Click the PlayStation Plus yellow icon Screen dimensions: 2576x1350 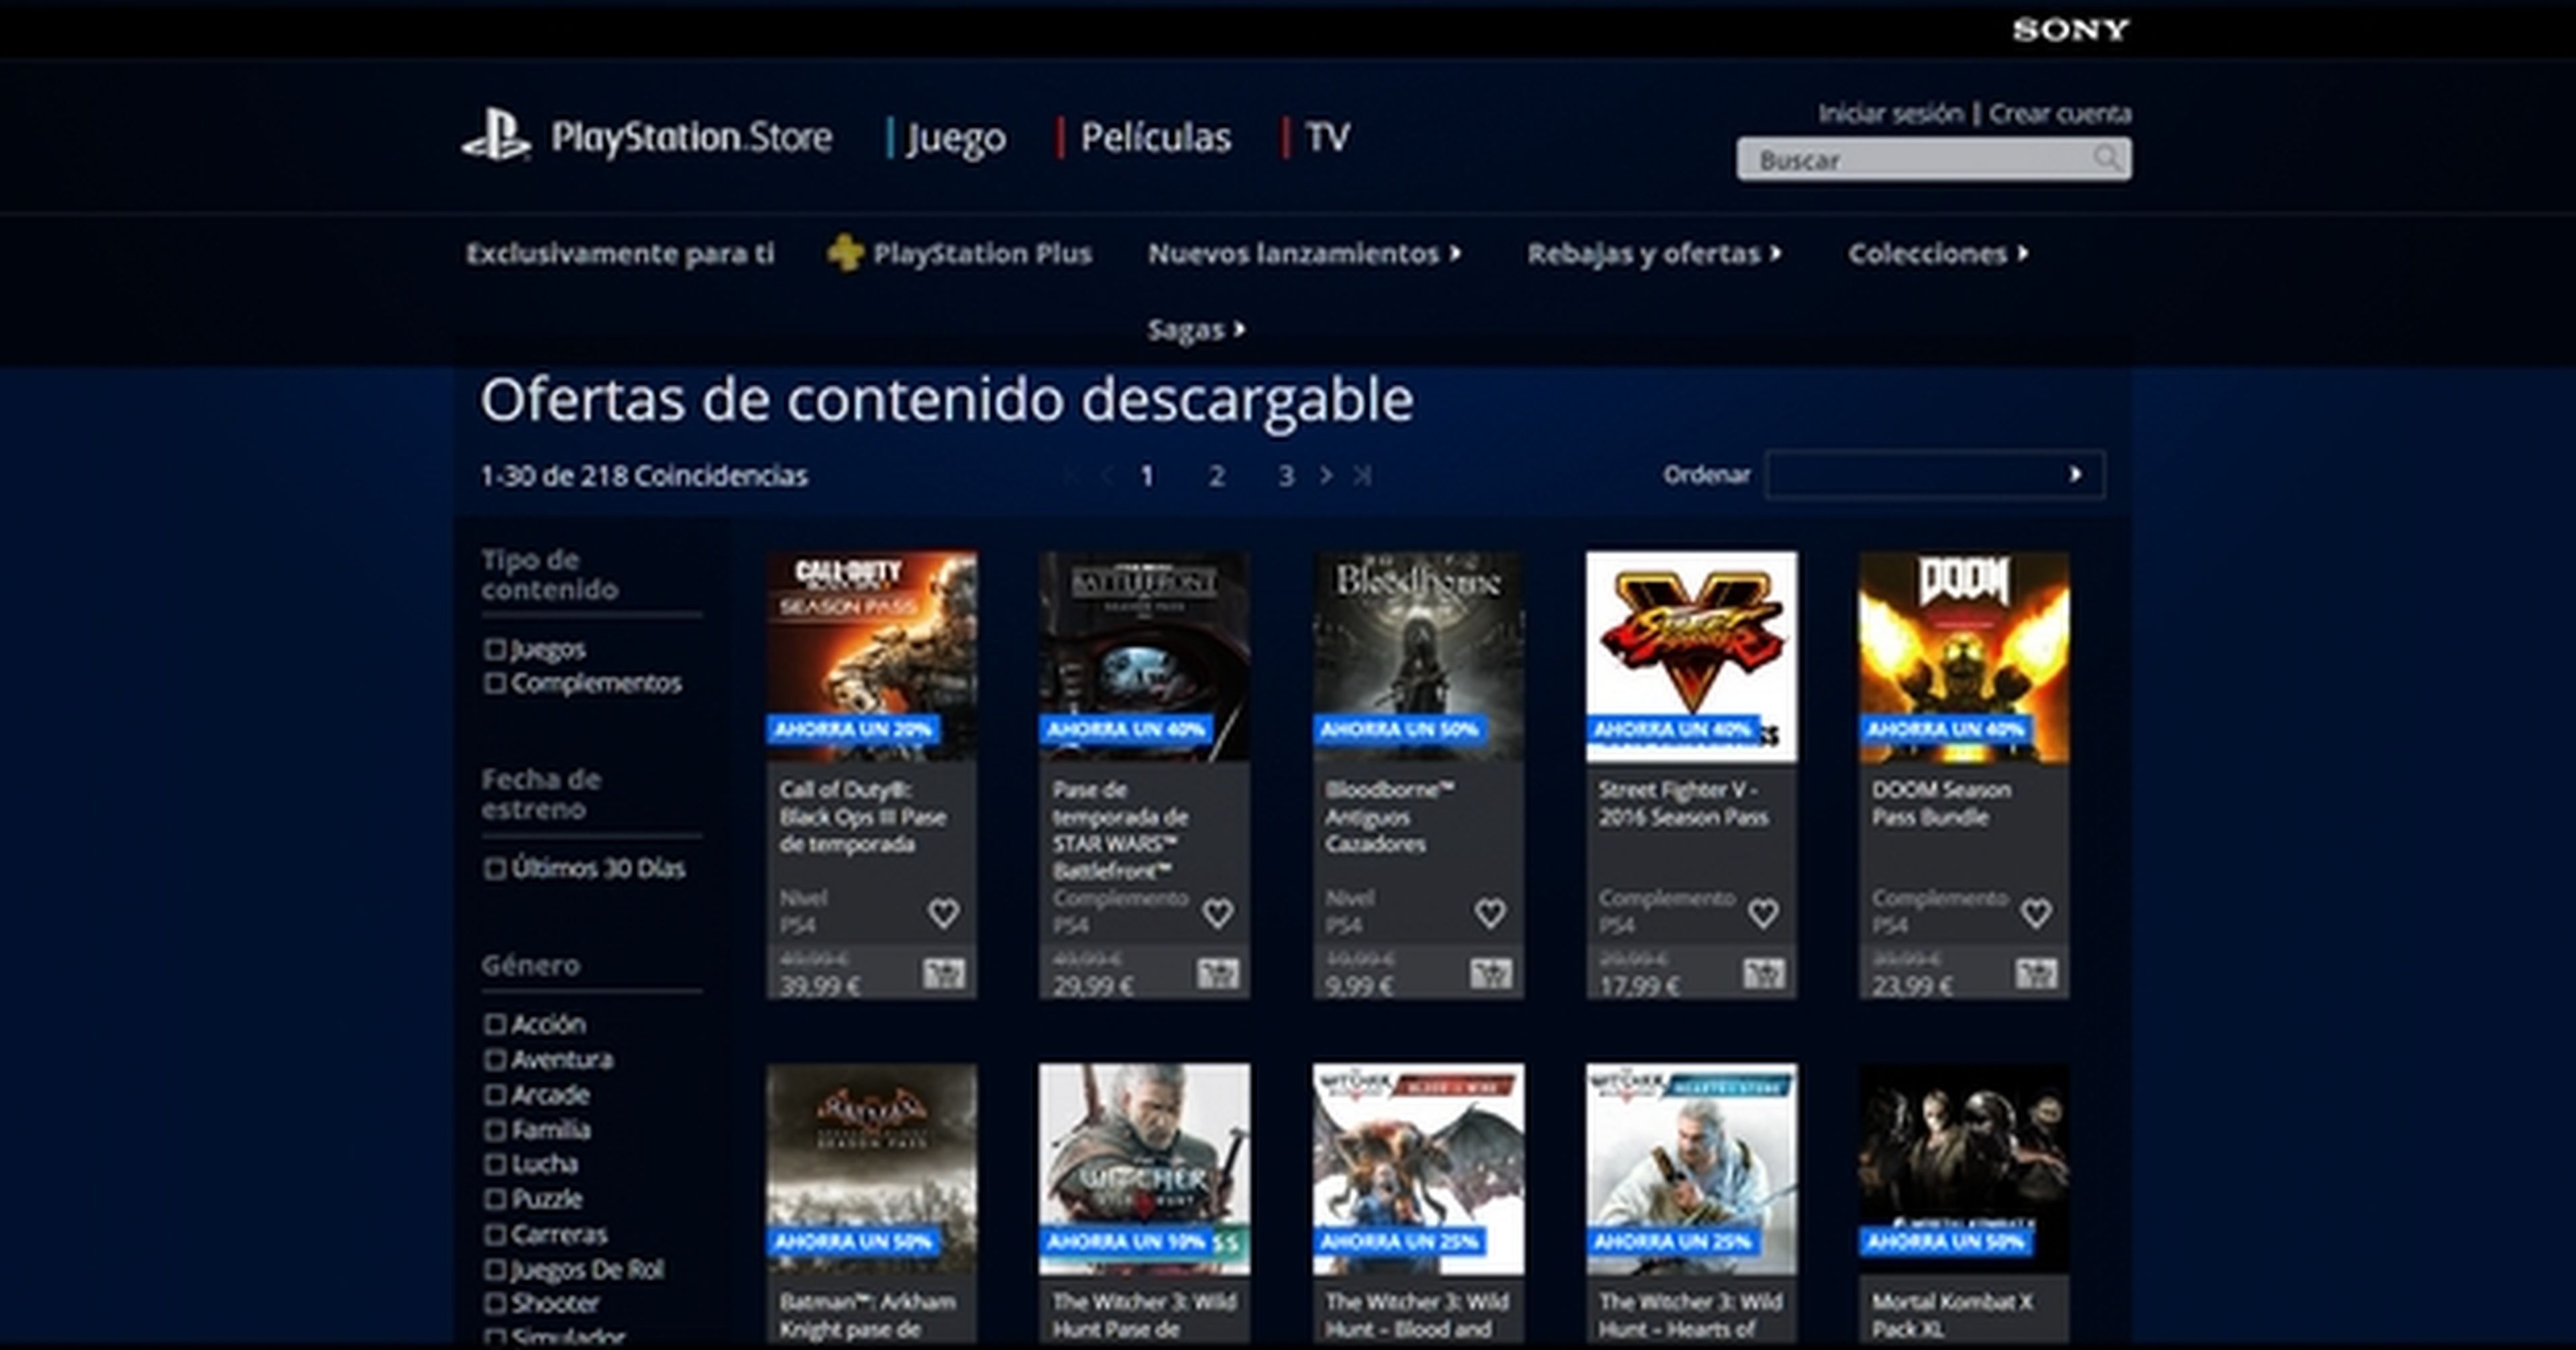[845, 253]
